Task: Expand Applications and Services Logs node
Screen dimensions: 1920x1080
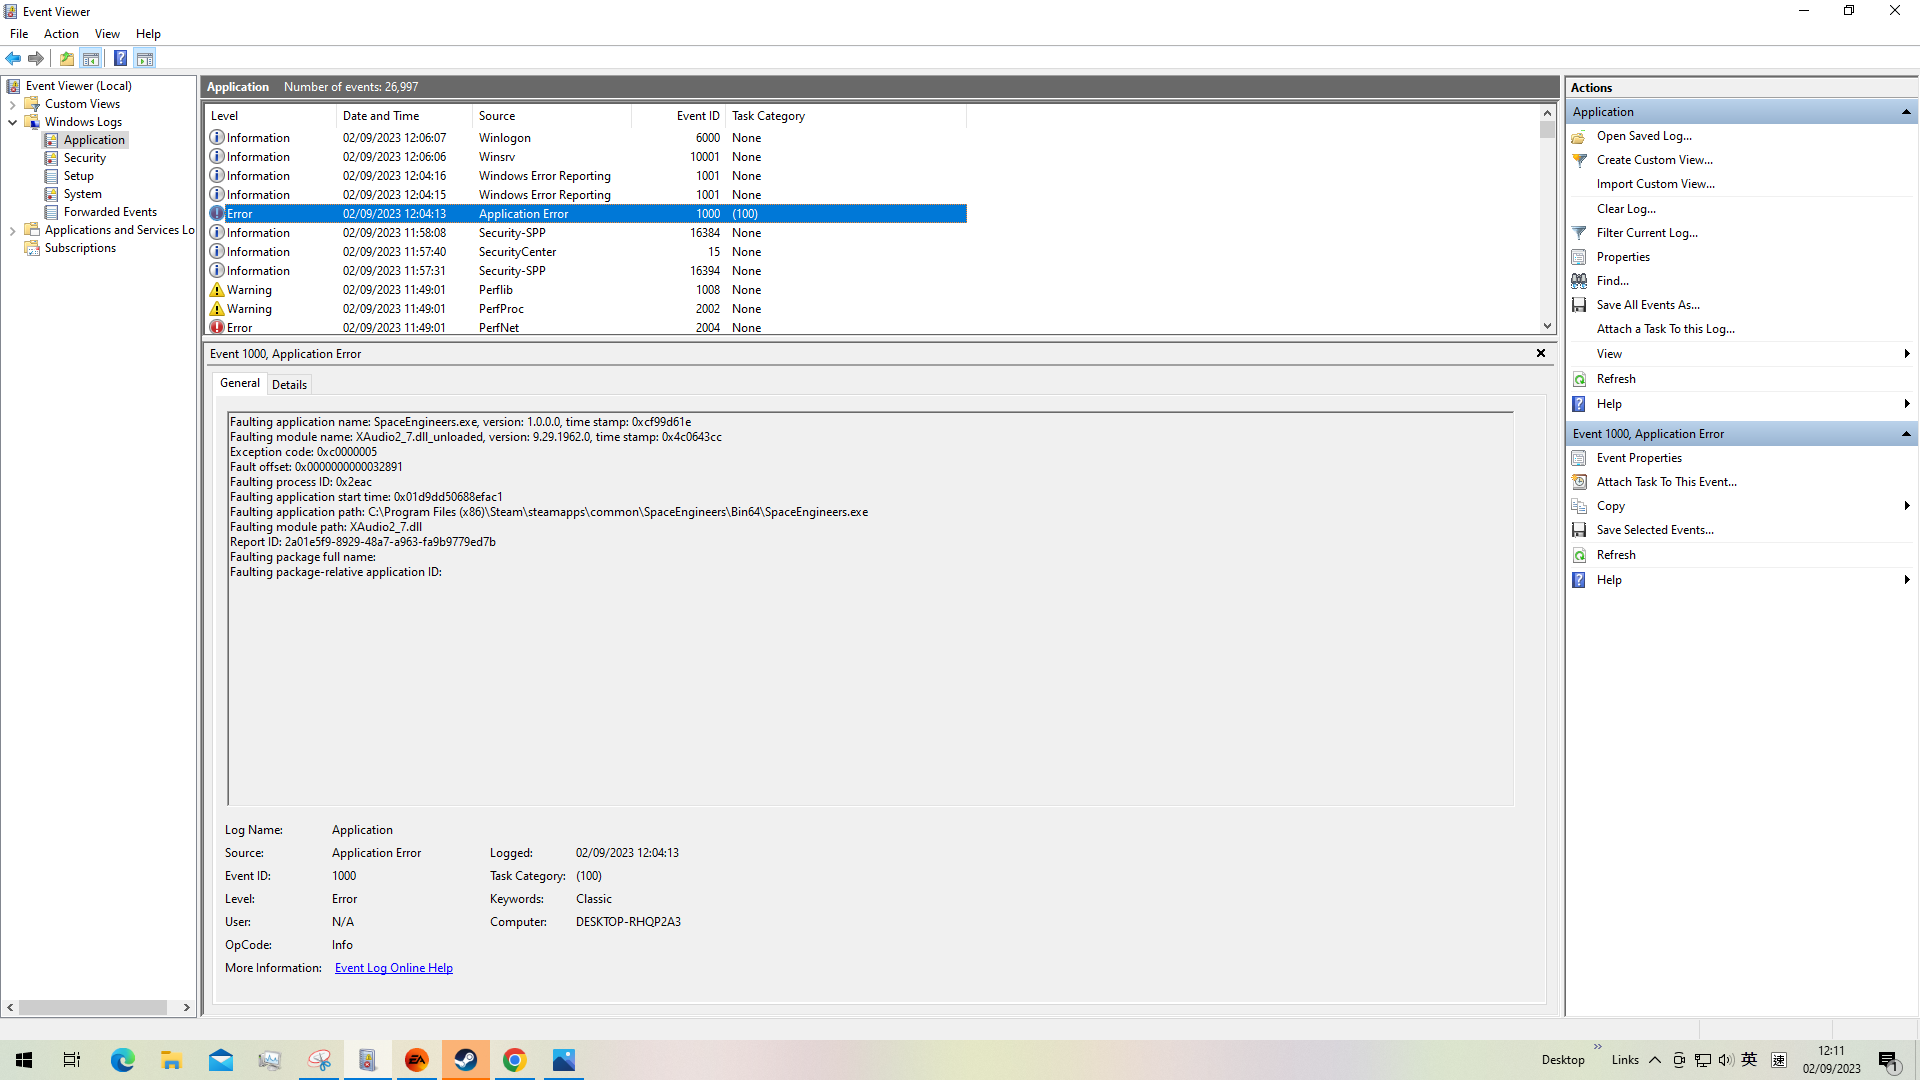Action: point(12,230)
